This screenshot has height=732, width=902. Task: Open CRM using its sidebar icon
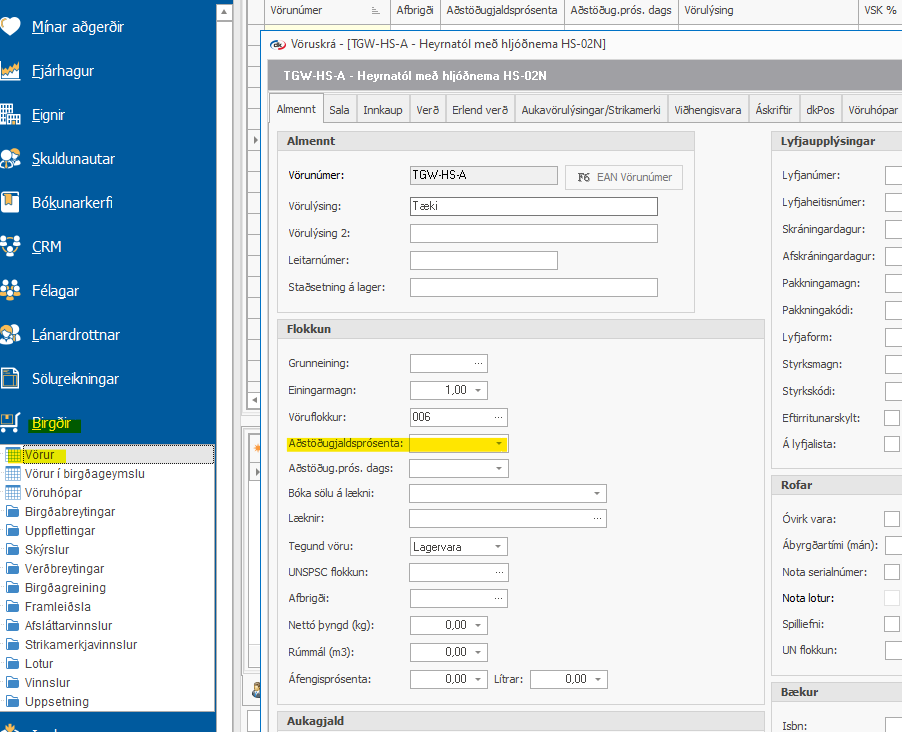coord(11,246)
